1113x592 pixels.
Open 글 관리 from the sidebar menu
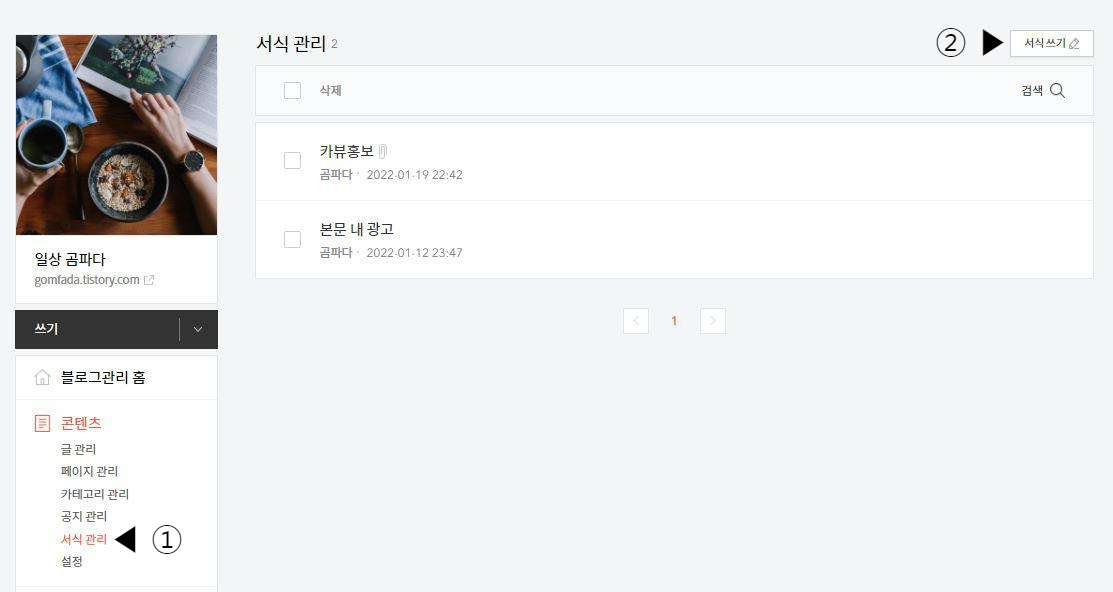[x=78, y=449]
